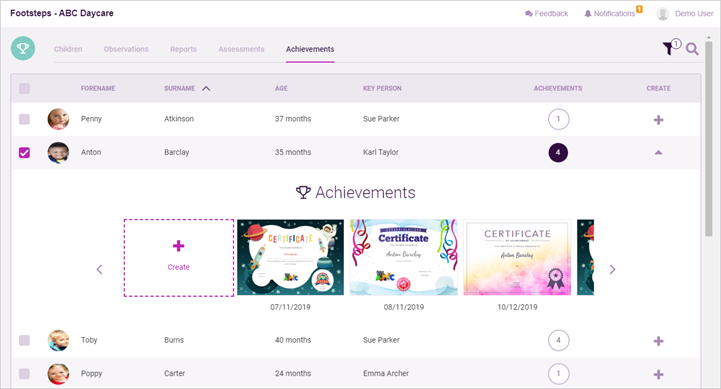Create achievement for Poppy Carter with plus
The height and width of the screenshot is (389, 721).
point(658,374)
